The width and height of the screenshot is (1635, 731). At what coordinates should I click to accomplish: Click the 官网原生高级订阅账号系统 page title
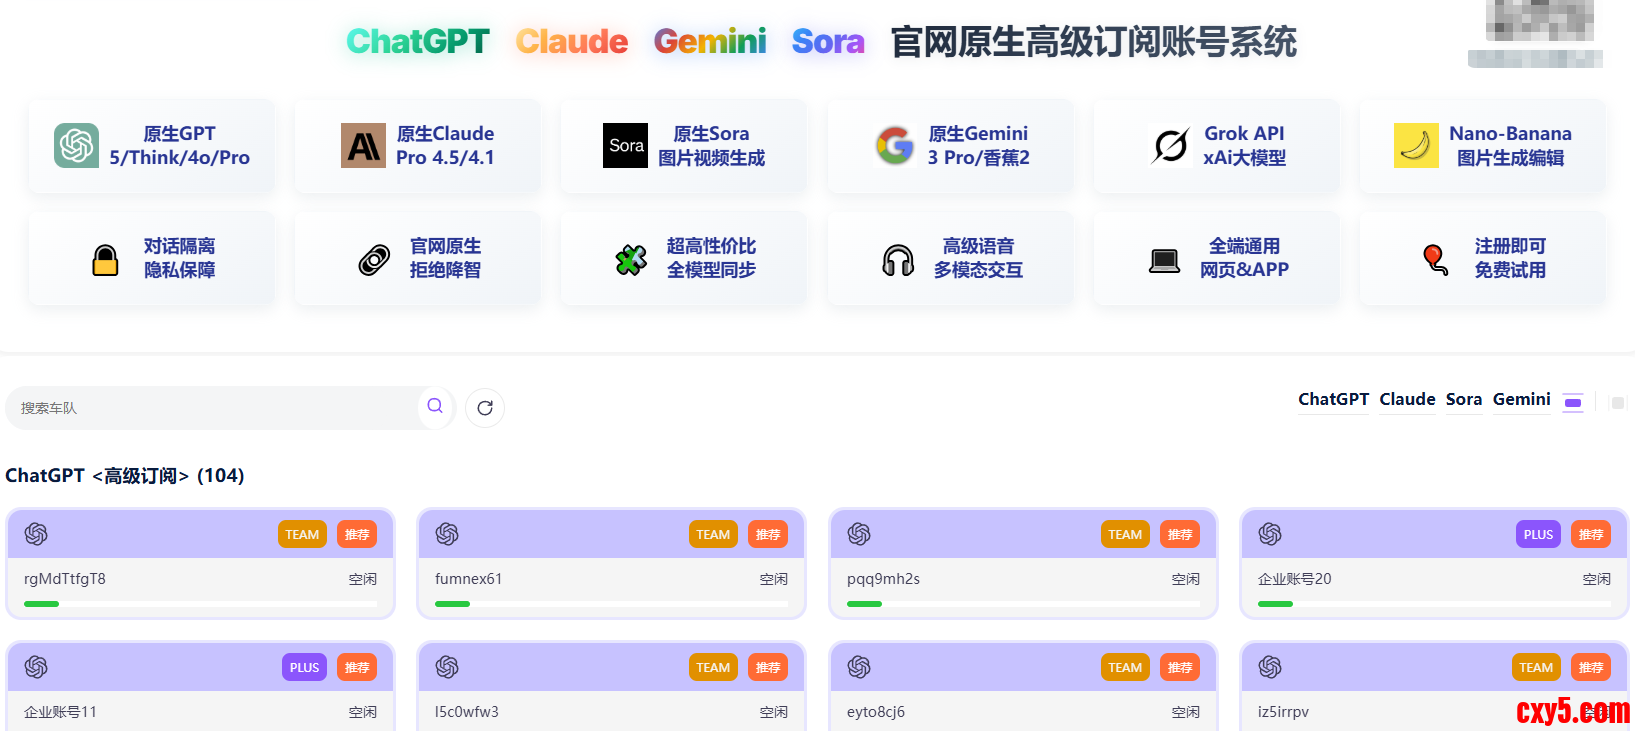pos(1093,42)
